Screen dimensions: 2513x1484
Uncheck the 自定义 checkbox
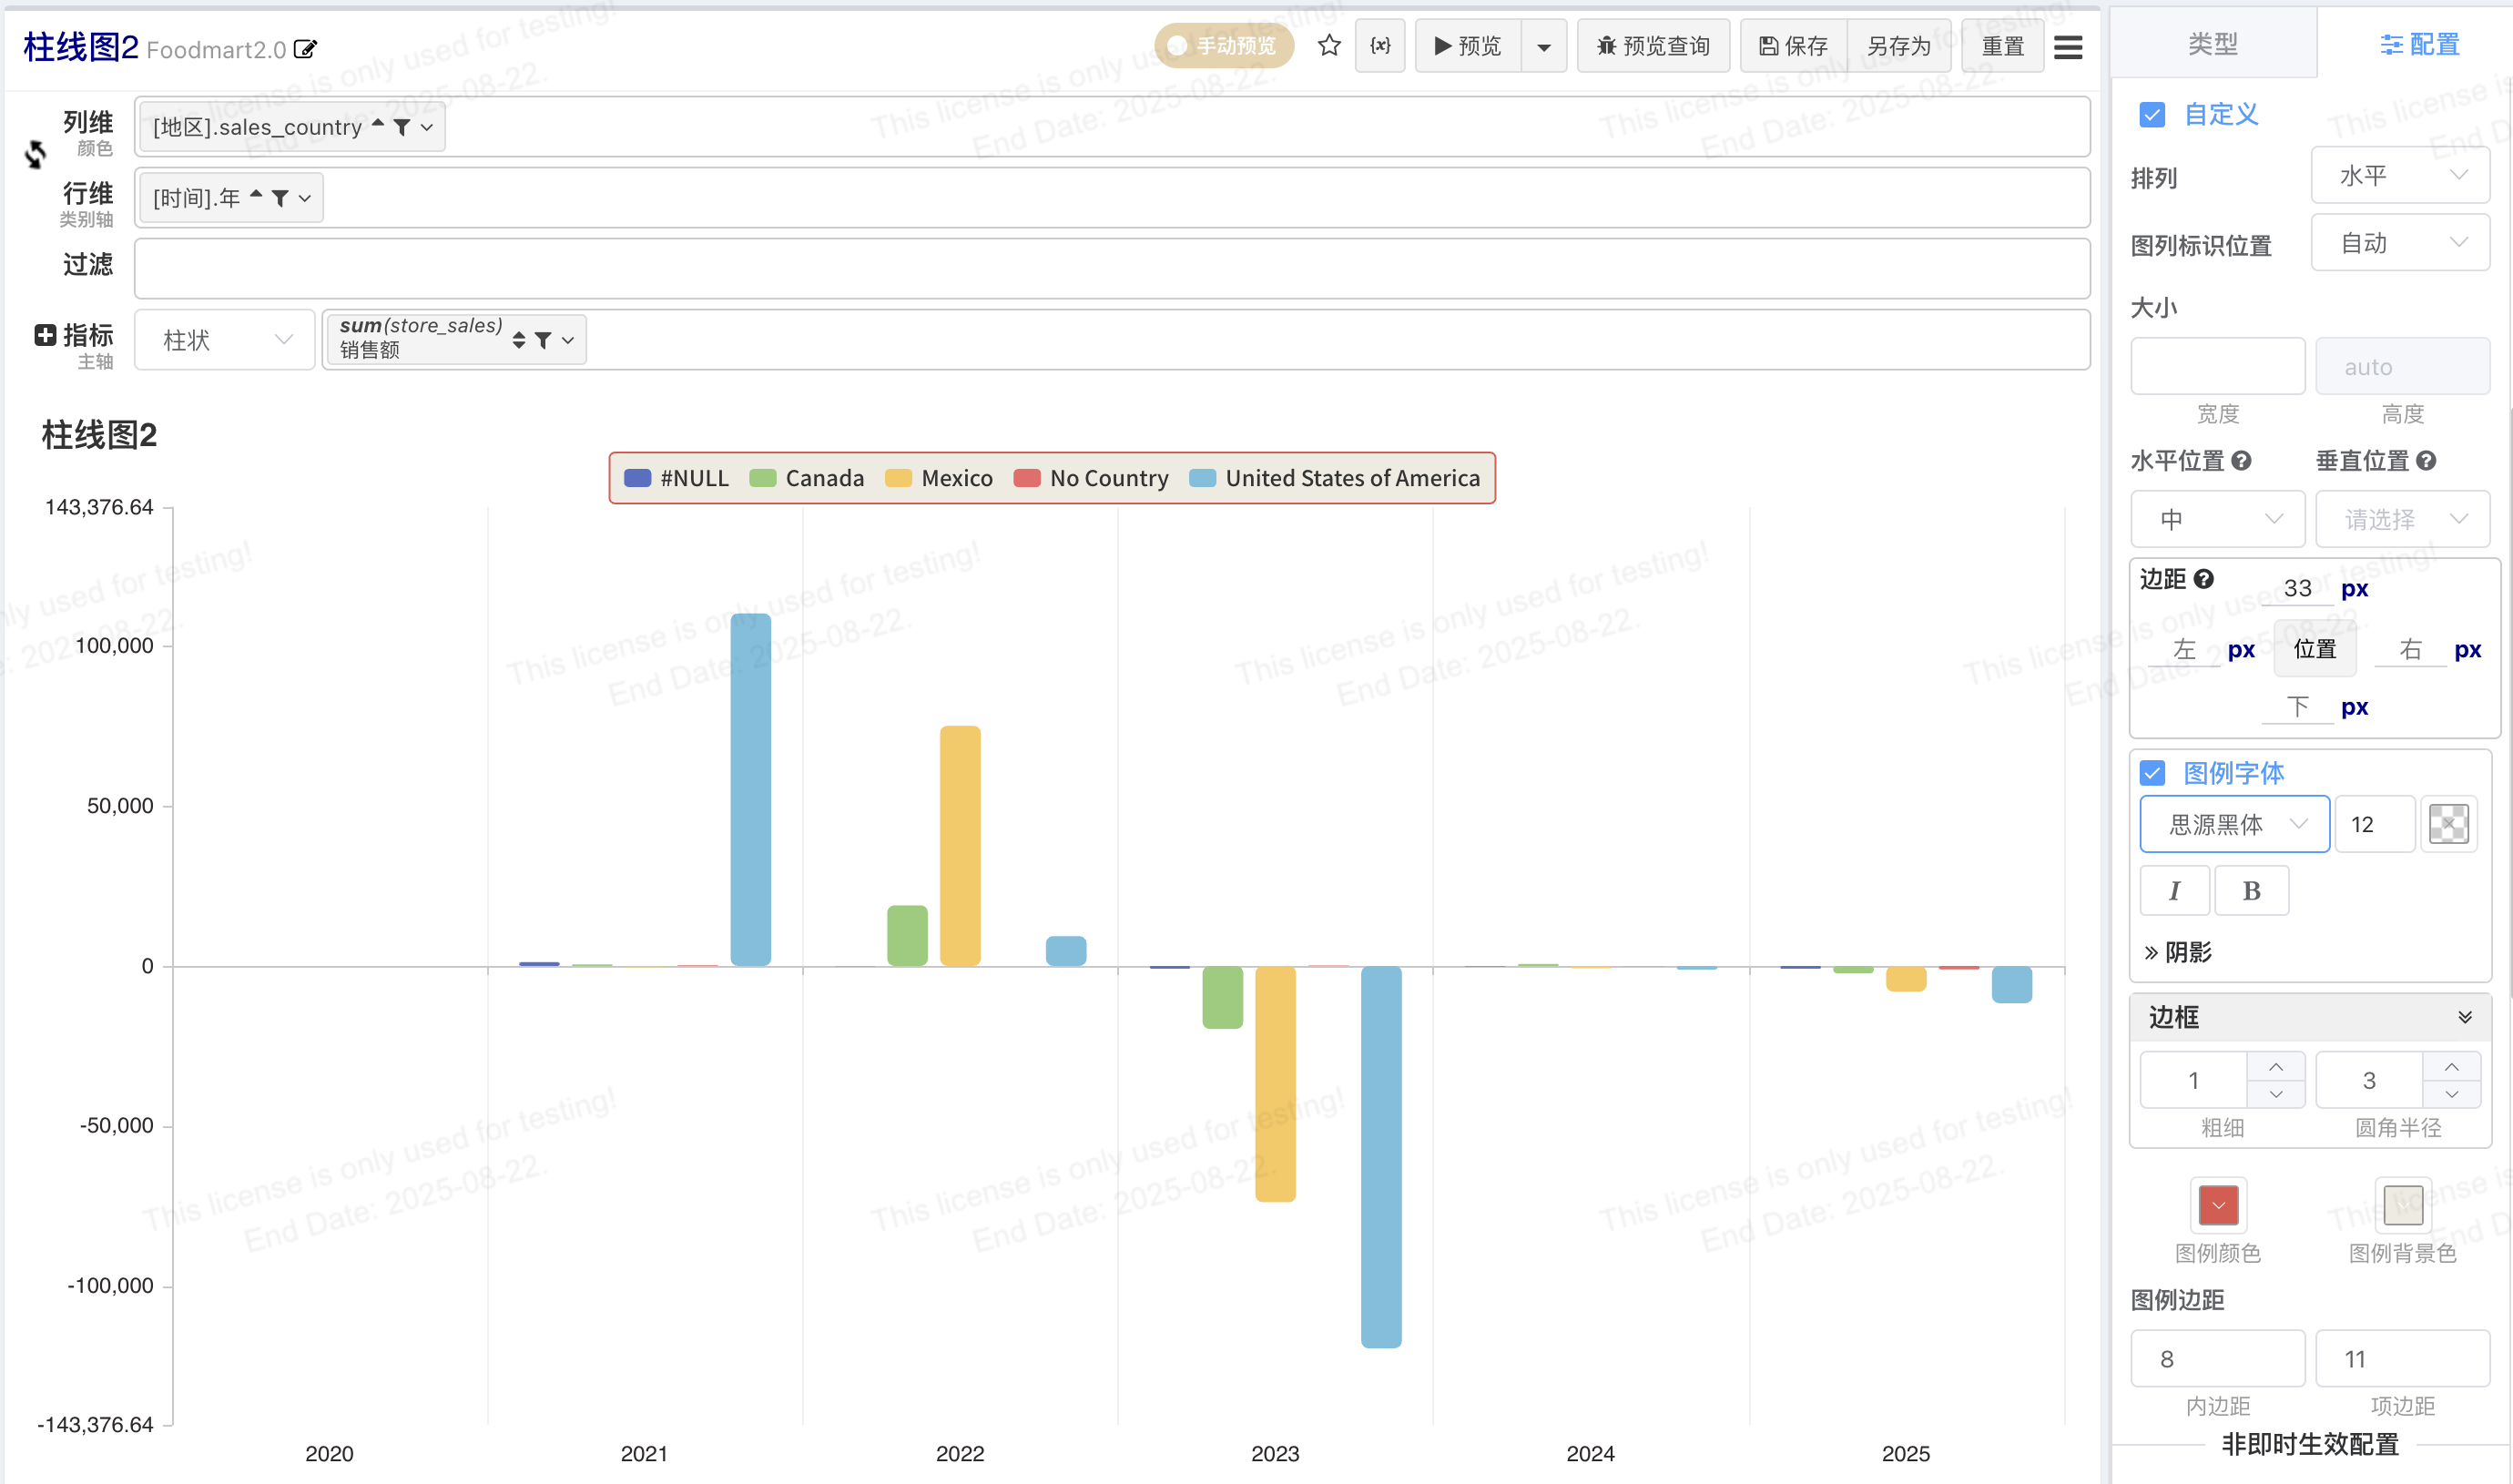(2152, 115)
